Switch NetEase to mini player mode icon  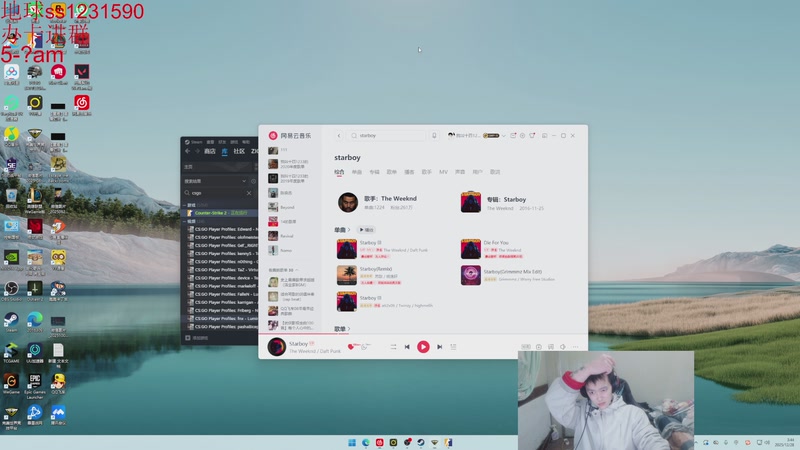[x=544, y=136]
